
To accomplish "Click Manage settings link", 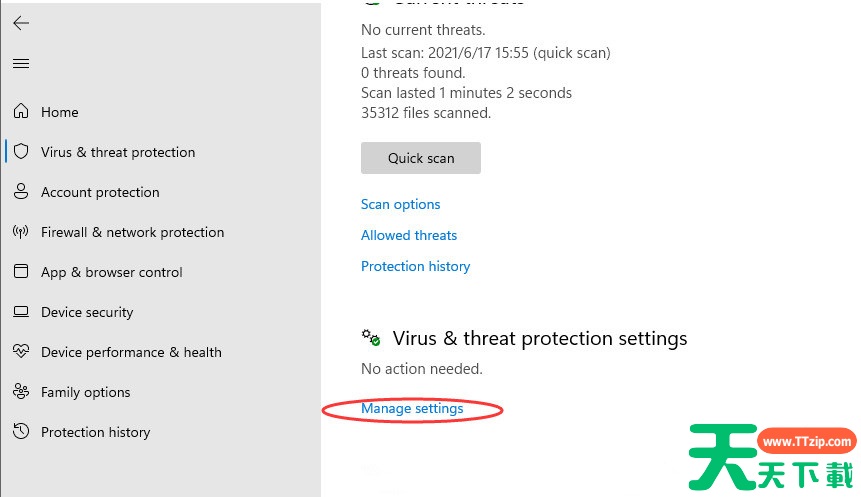I will (412, 409).
